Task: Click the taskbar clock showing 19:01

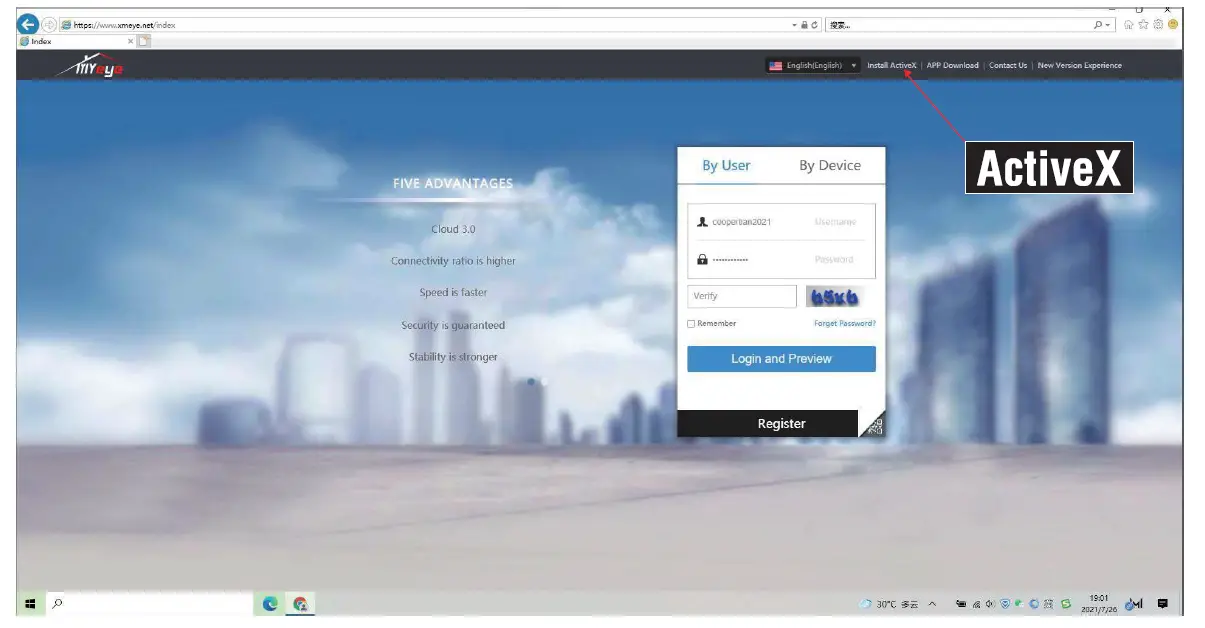Action: (1098, 604)
